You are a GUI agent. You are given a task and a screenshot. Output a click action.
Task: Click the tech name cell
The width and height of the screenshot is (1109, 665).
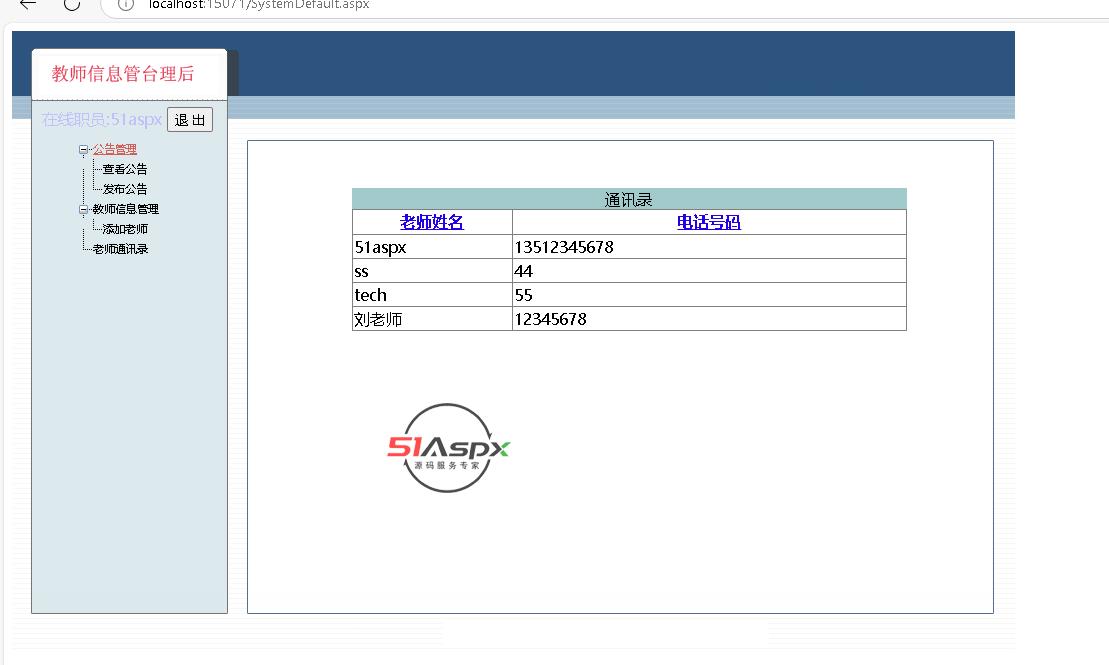[432, 295]
